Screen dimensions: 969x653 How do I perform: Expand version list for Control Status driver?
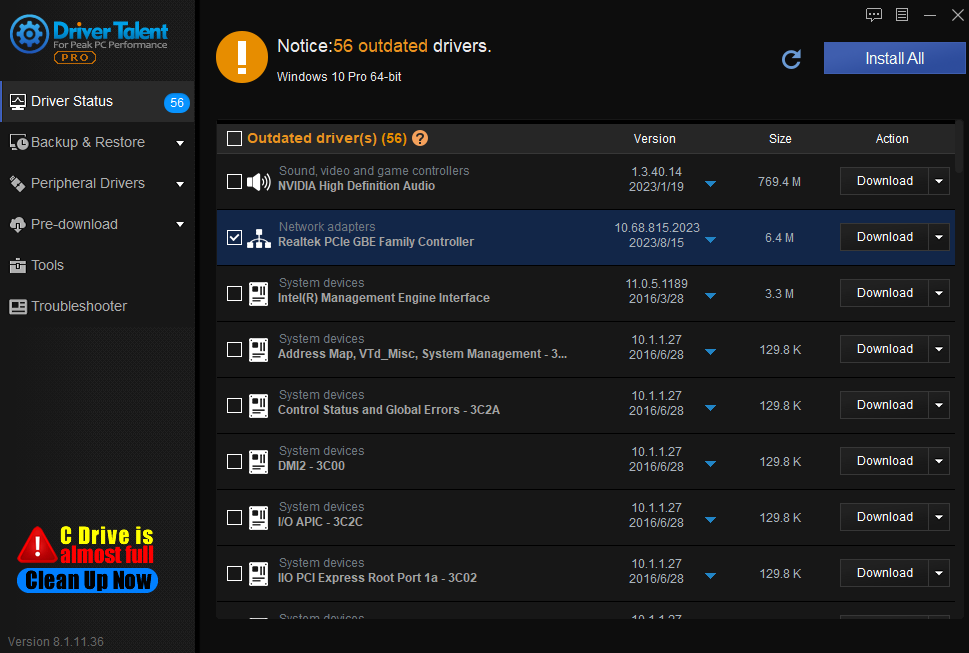tap(710, 408)
